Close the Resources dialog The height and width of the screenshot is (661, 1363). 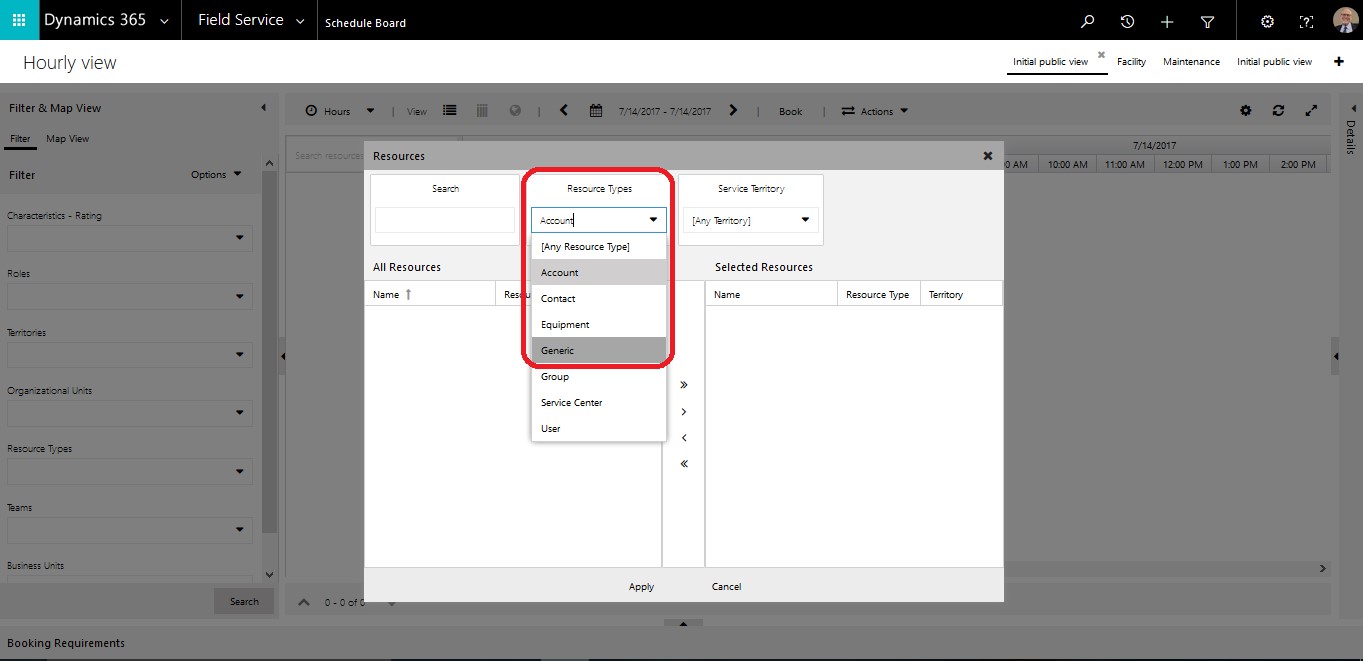(x=988, y=156)
